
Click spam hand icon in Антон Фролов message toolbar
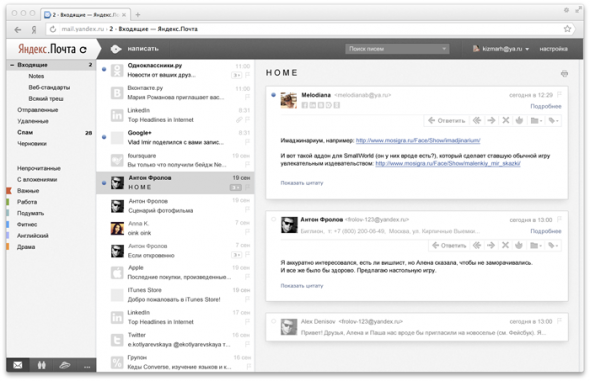pyautogui.click(x=519, y=245)
